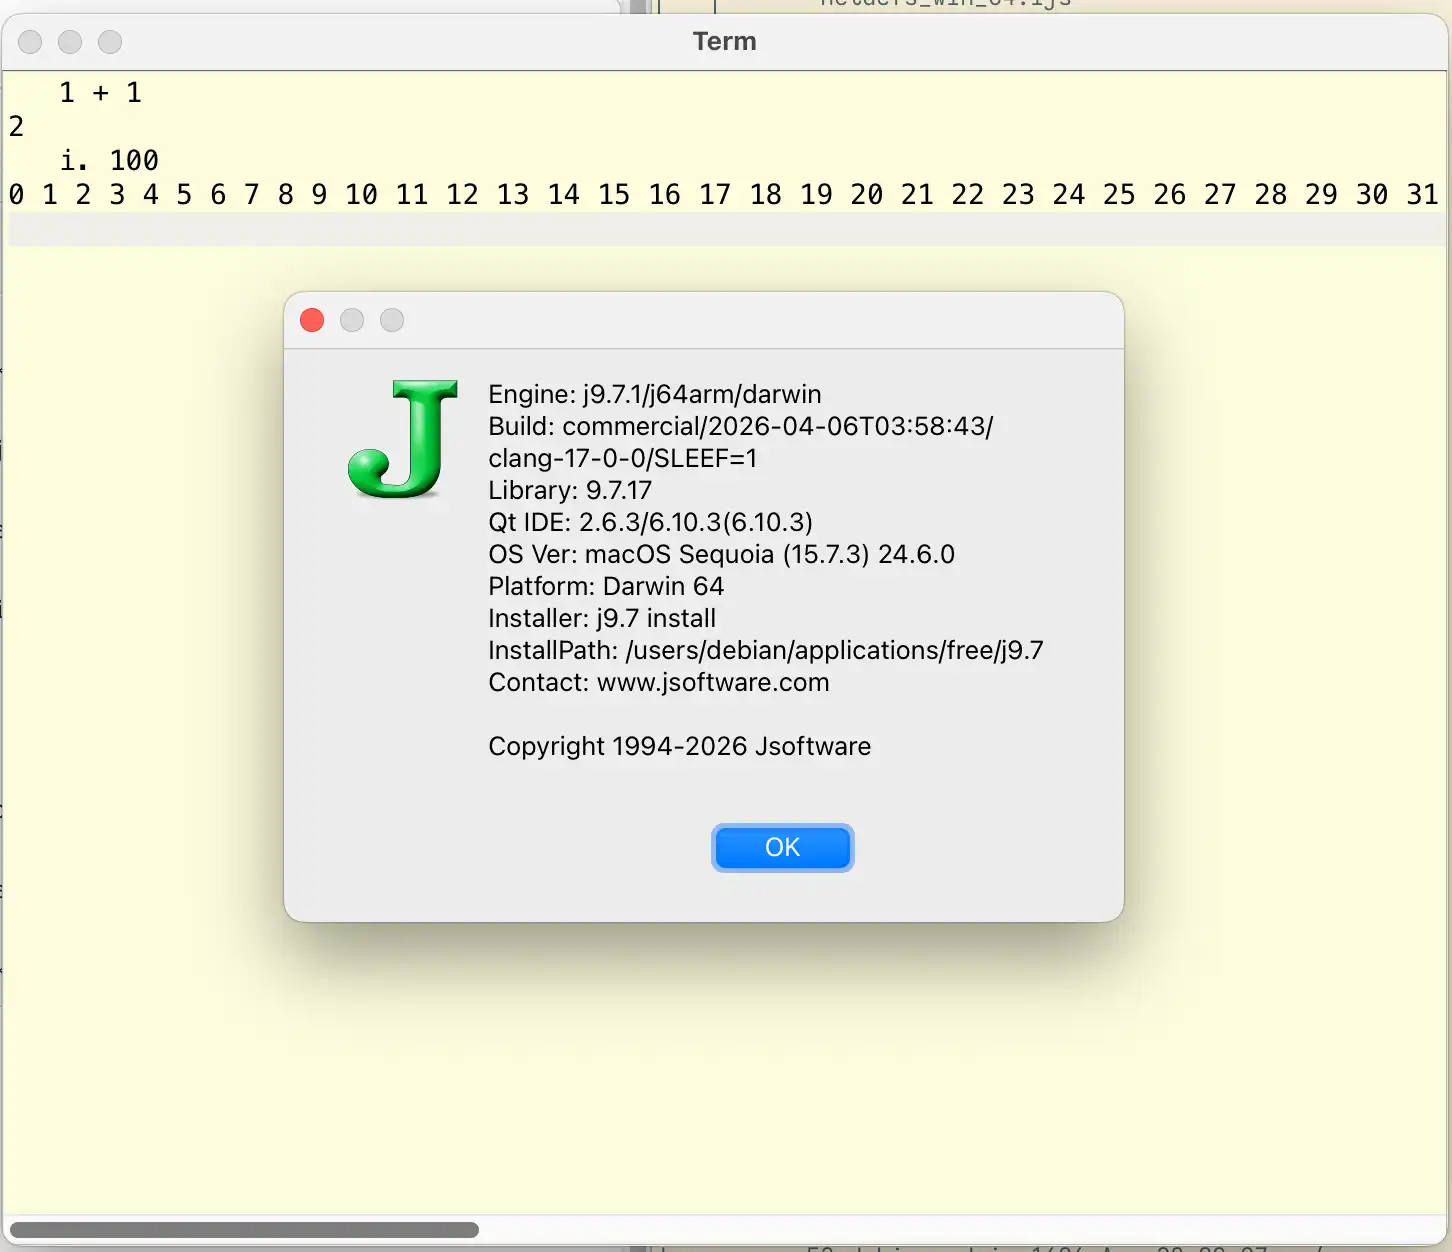Click the OK button in the About dialog

pyautogui.click(x=782, y=848)
